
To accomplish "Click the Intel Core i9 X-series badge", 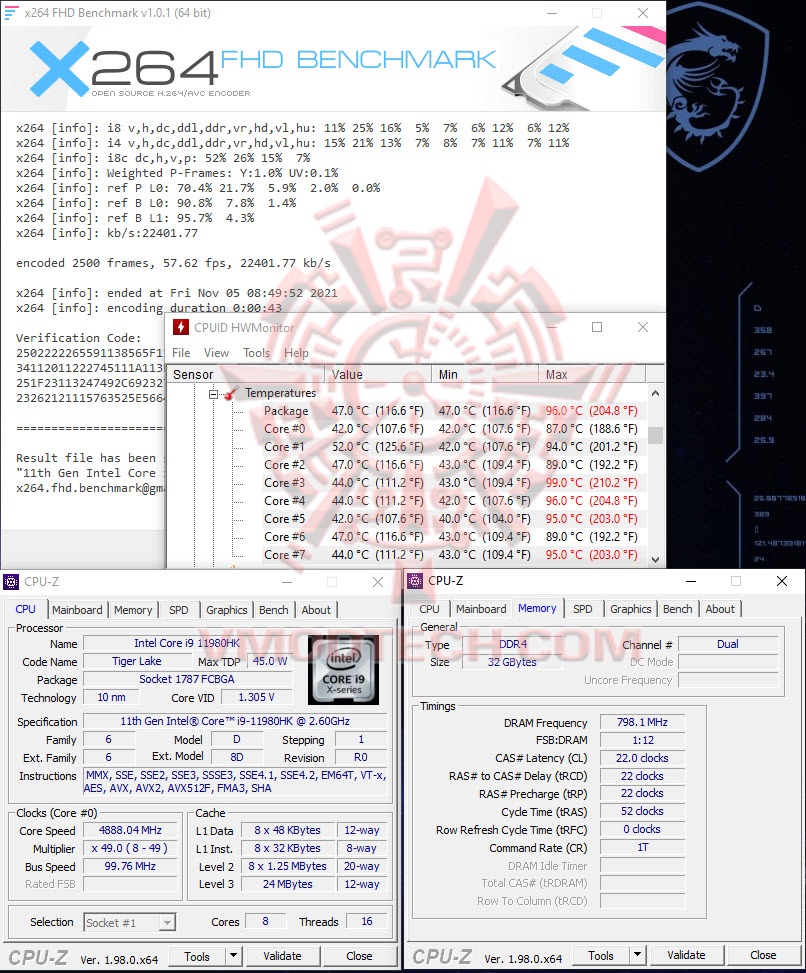I will pyautogui.click(x=343, y=670).
